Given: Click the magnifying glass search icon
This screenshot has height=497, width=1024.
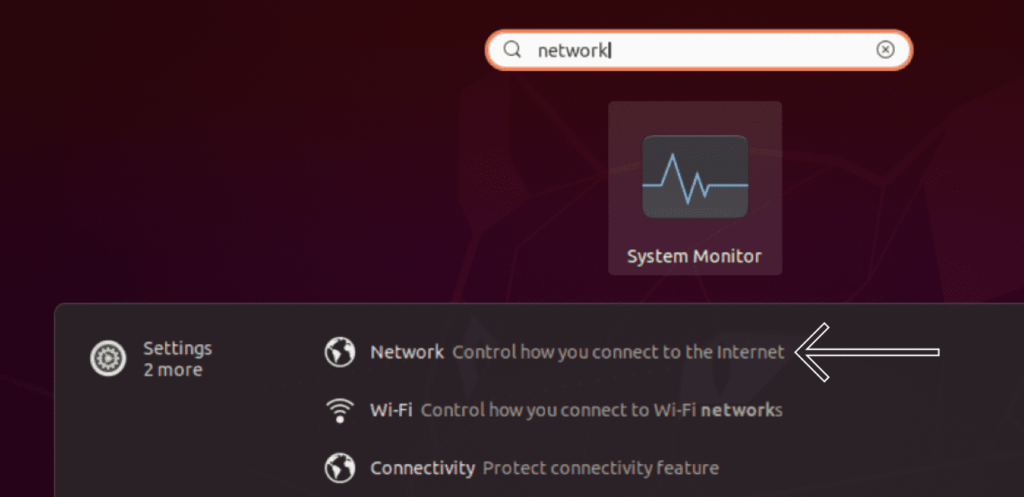Looking at the screenshot, I should coord(513,50).
